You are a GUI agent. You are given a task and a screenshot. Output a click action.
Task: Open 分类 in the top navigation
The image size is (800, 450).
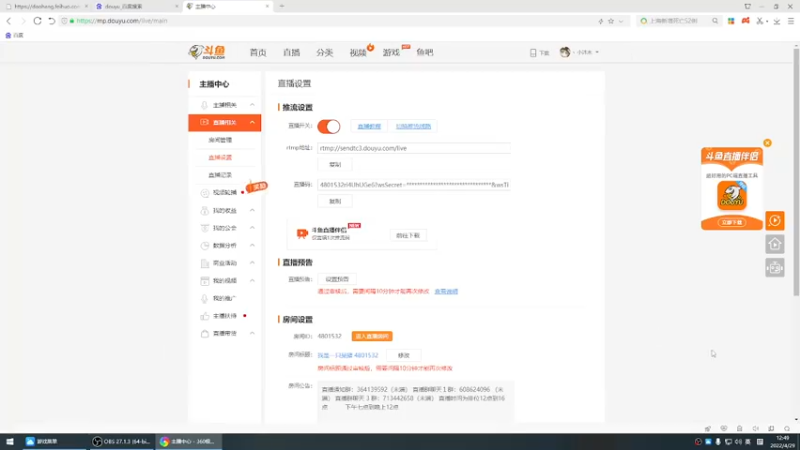point(324,53)
